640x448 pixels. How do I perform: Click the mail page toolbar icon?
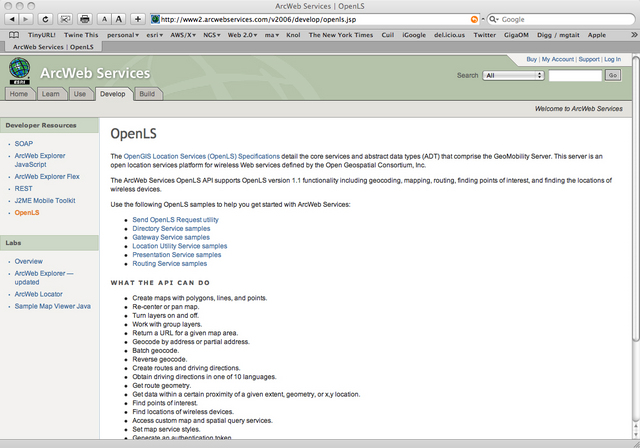pyautogui.click(x=65, y=19)
